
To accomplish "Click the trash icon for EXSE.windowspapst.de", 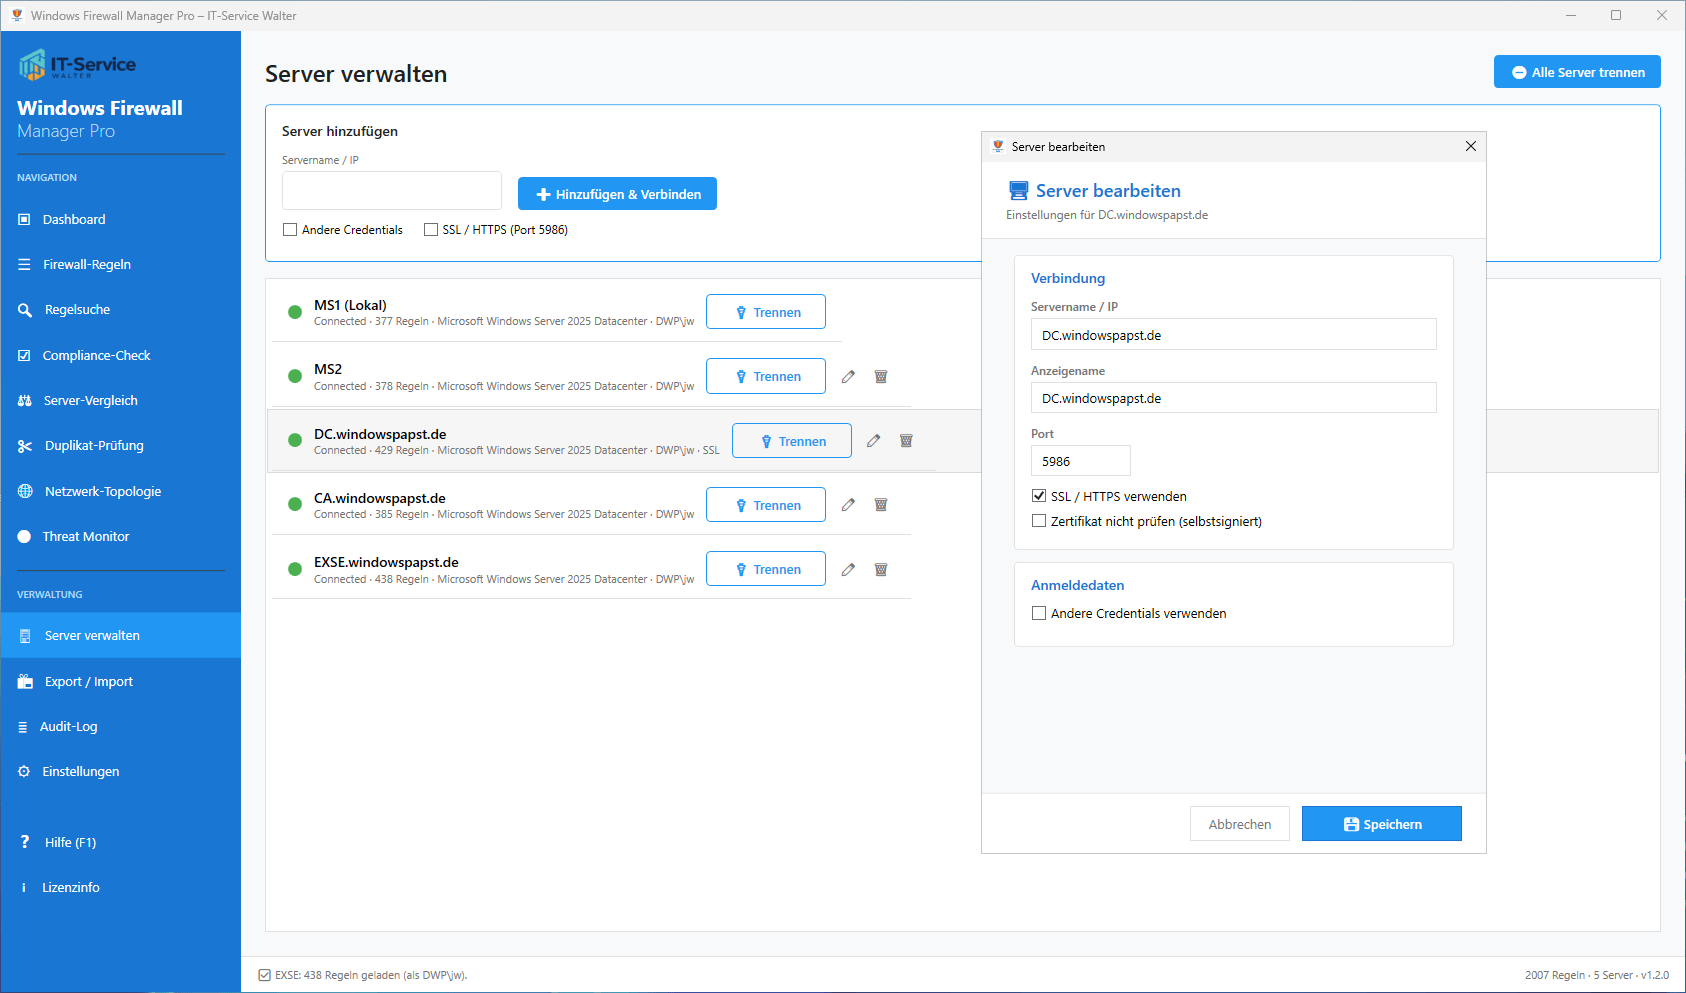I will pos(881,570).
